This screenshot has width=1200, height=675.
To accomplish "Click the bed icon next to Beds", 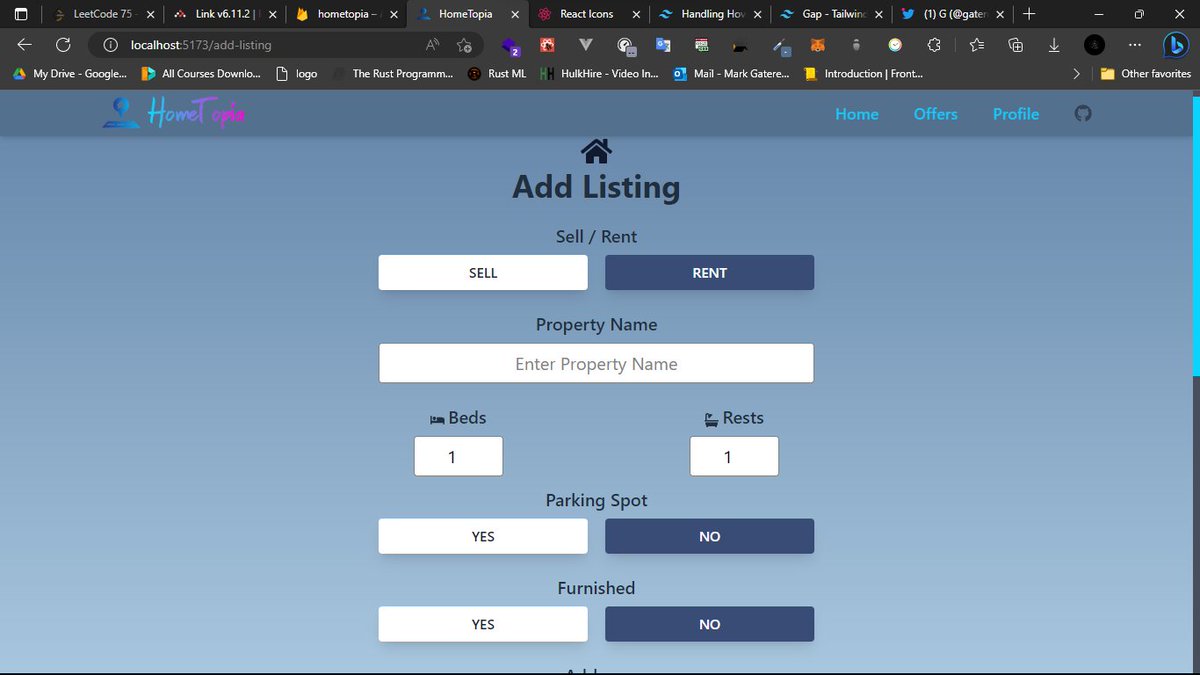I will pyautogui.click(x=437, y=420).
